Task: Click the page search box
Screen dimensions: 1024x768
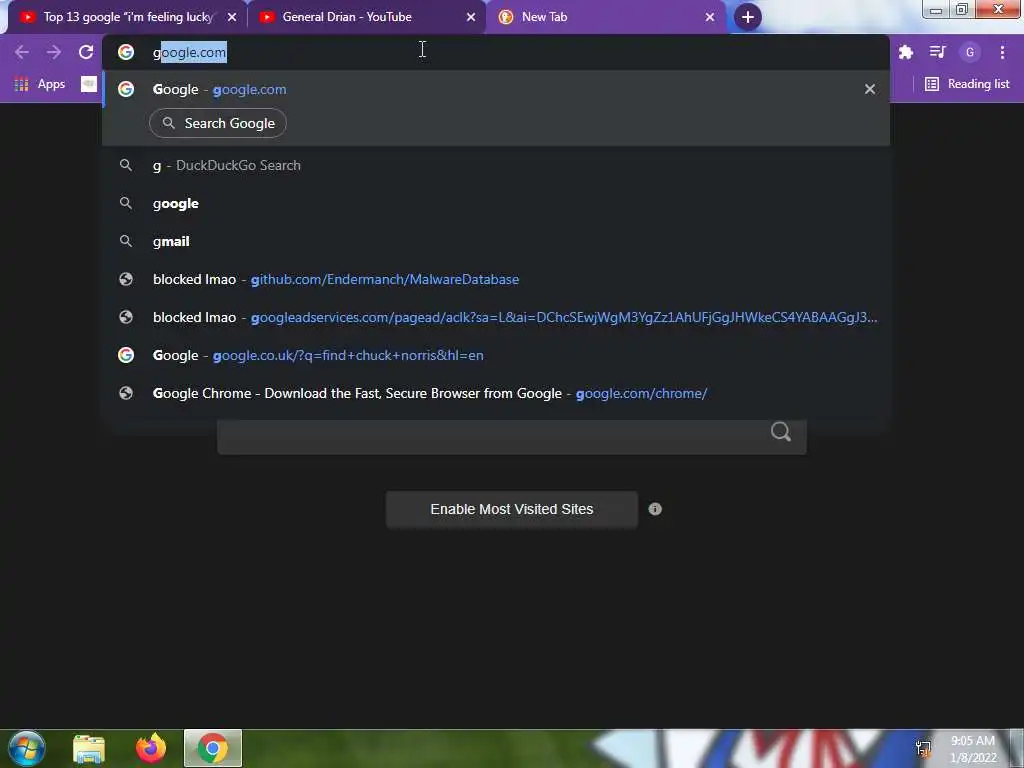Action: point(511,435)
